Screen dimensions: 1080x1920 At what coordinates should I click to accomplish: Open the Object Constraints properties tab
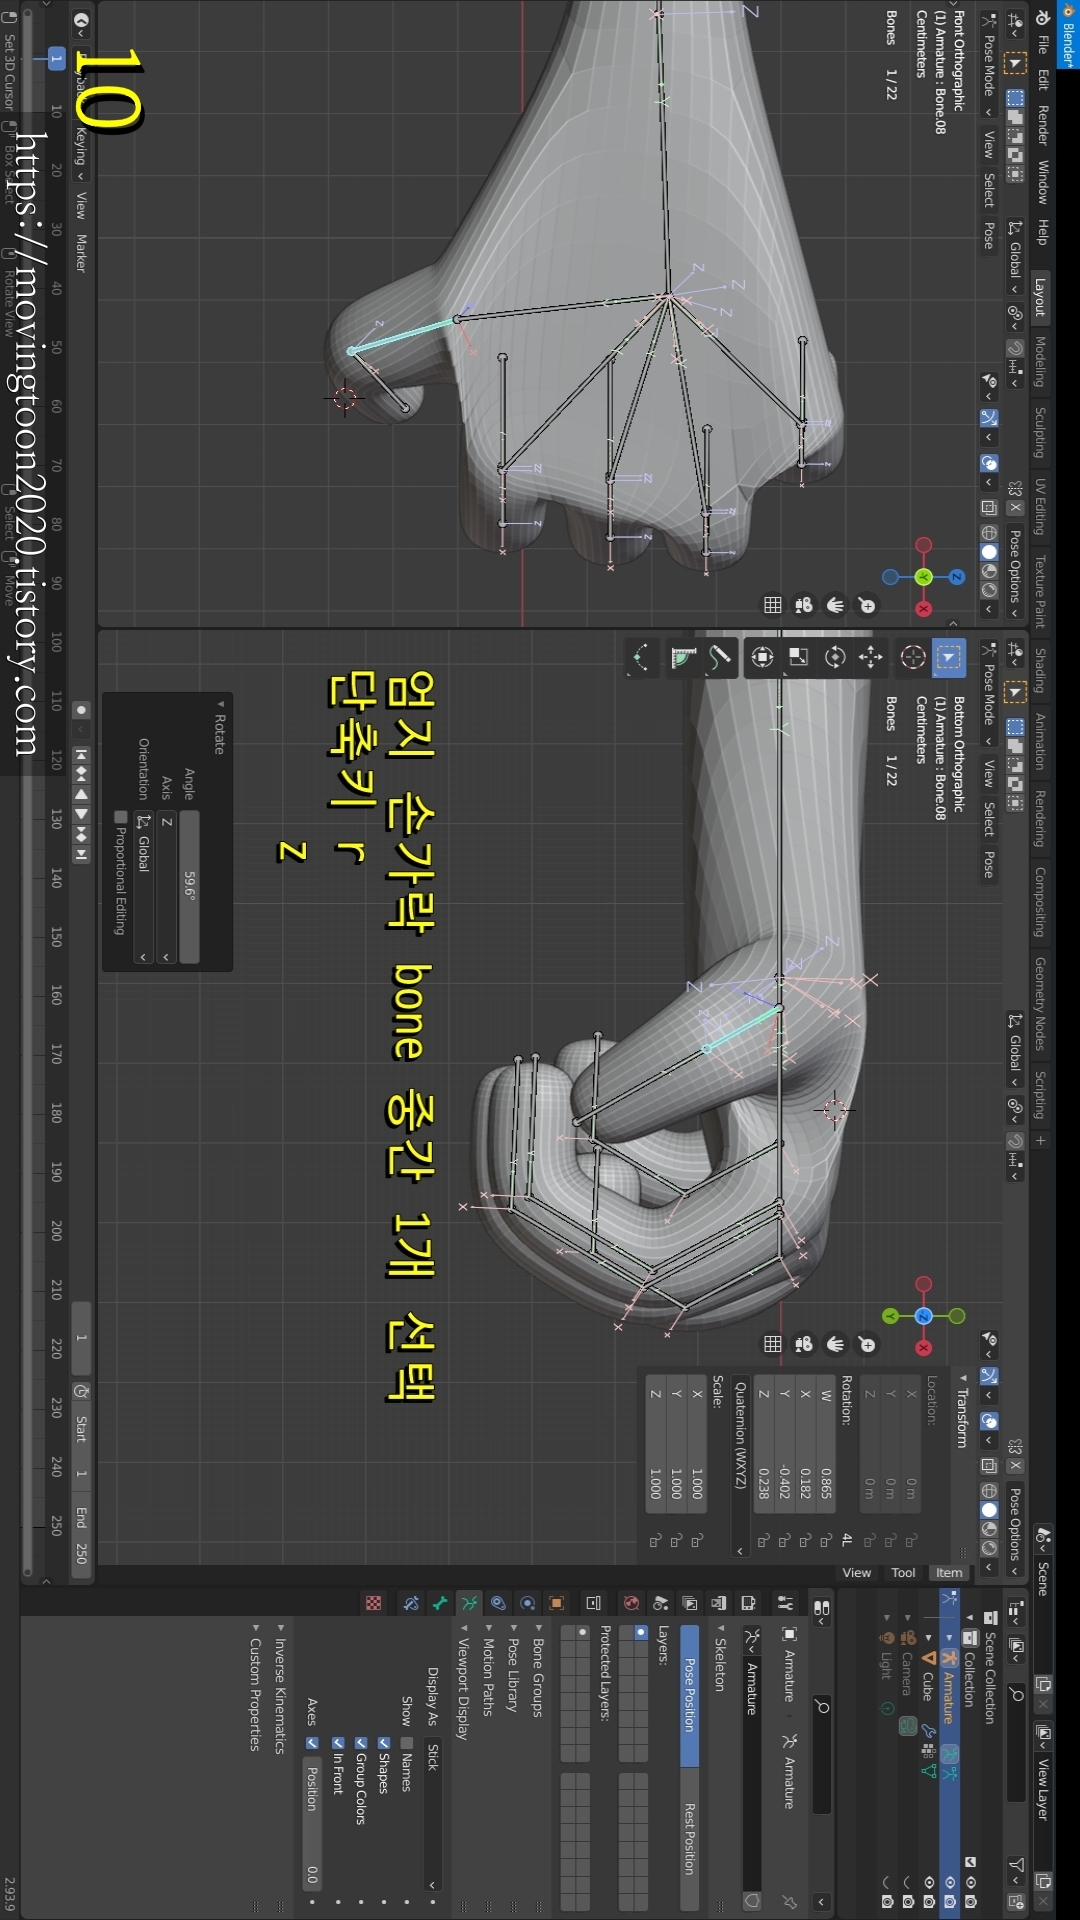point(498,1603)
